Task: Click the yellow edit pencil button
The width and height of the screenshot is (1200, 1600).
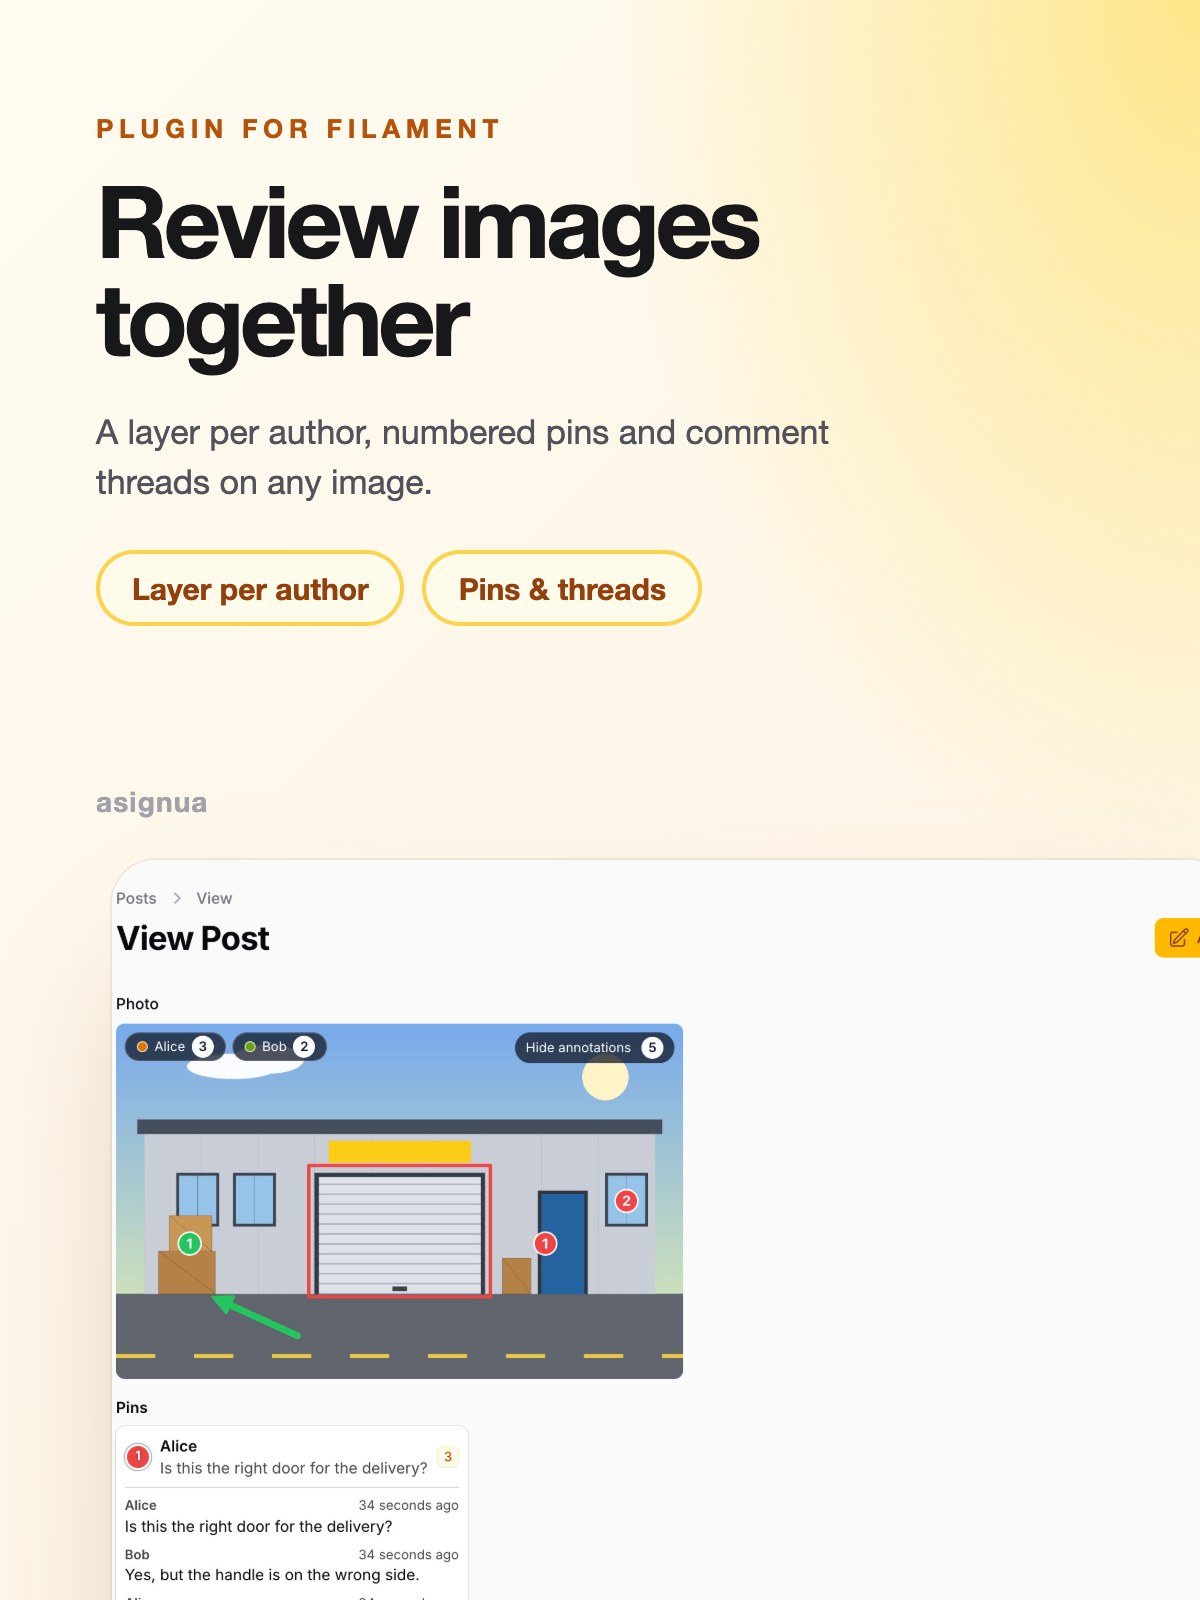Action: click(1178, 938)
